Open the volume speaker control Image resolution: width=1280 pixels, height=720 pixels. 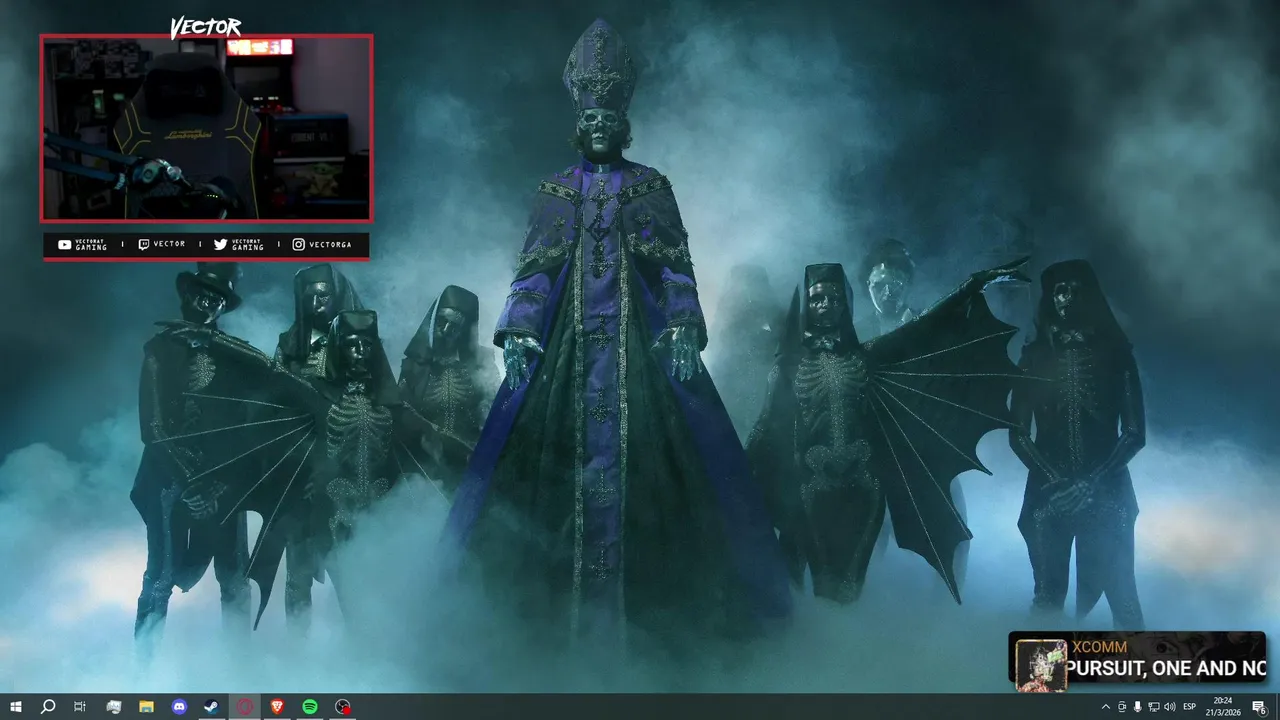tap(1170, 707)
